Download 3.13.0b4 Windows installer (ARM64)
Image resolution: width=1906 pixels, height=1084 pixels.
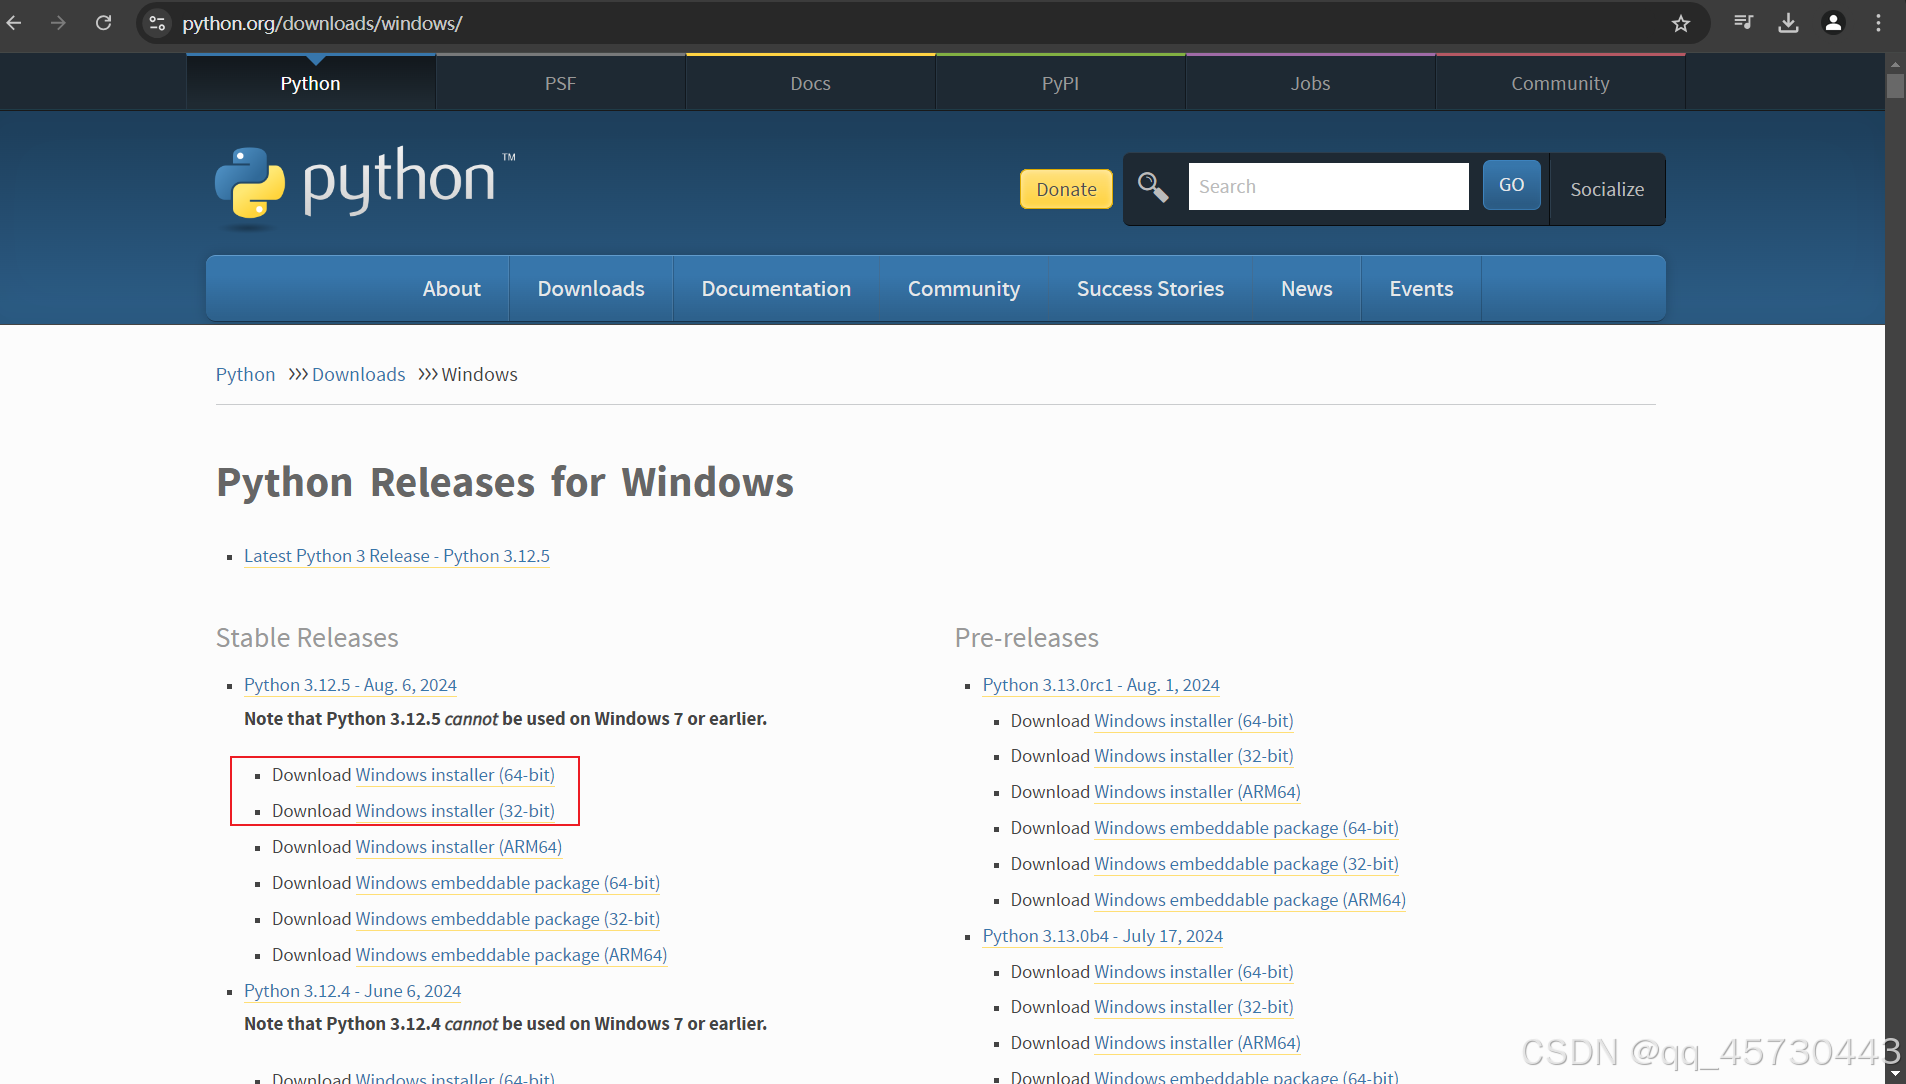[x=1198, y=1043]
